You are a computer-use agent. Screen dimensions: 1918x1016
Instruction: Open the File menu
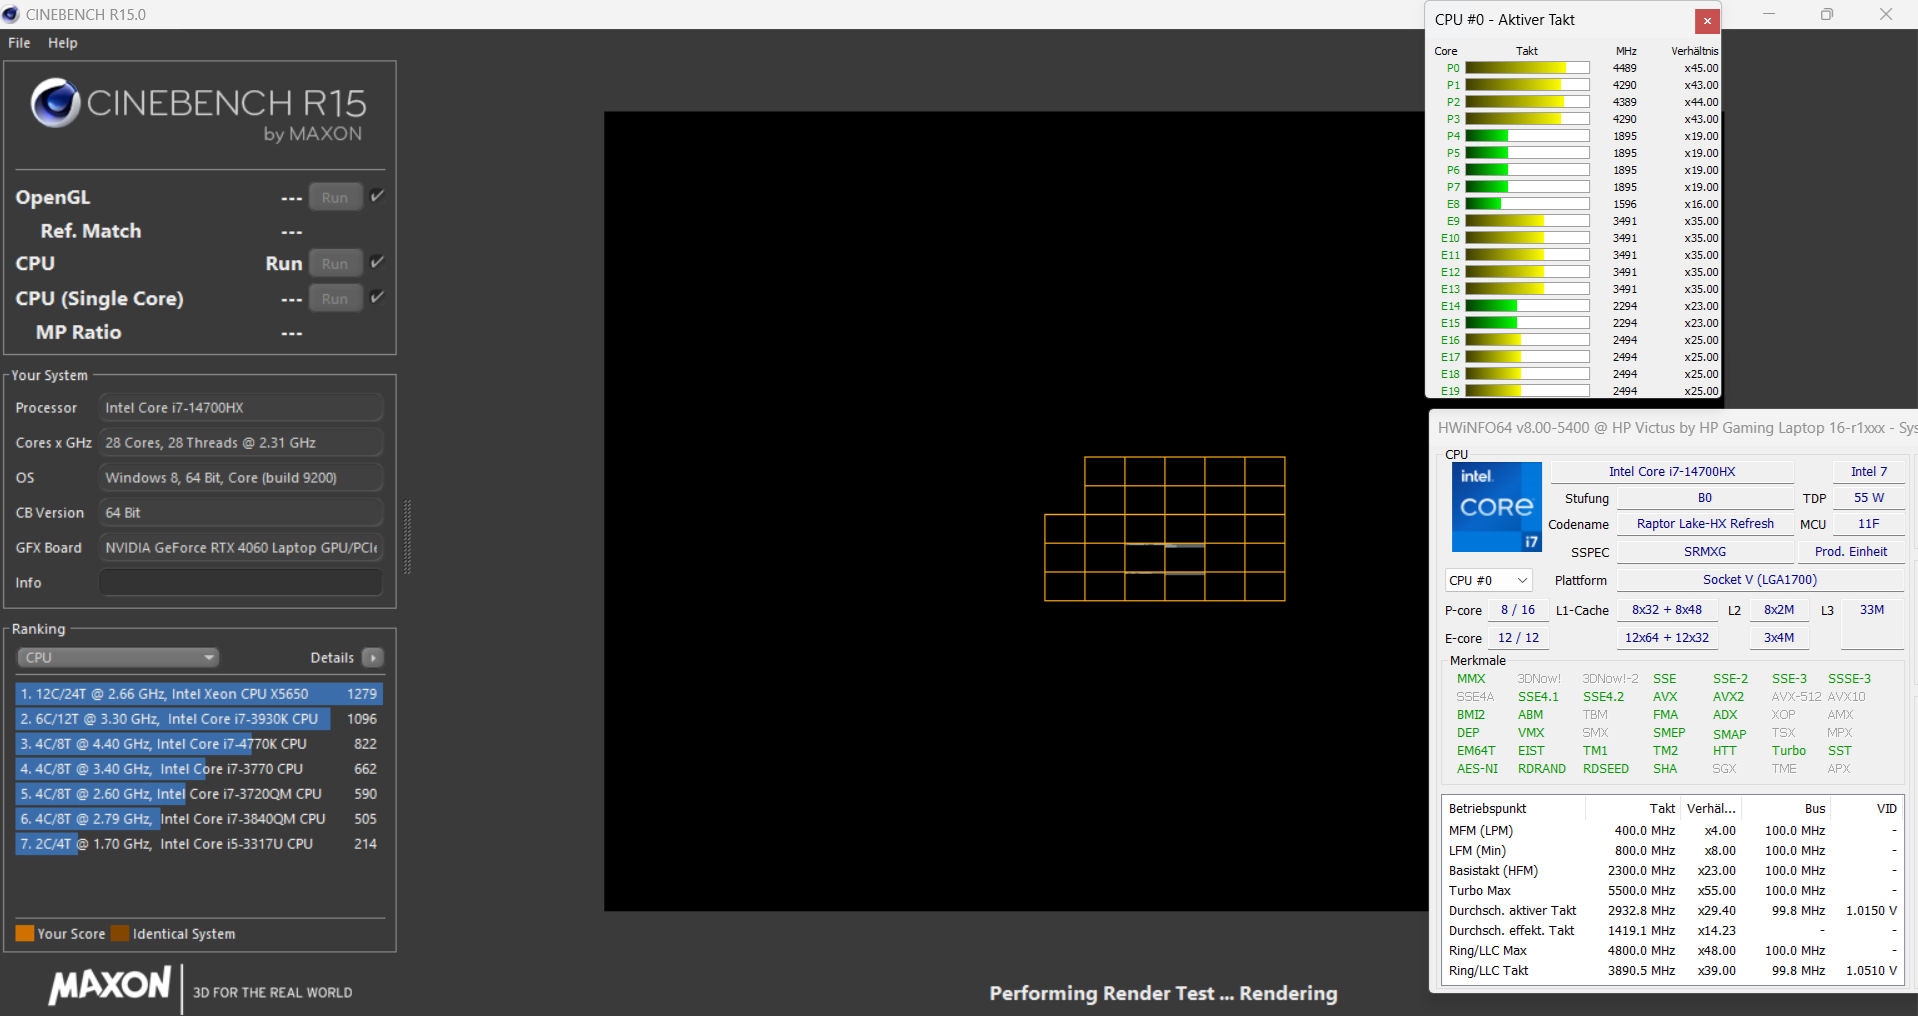pos(19,43)
